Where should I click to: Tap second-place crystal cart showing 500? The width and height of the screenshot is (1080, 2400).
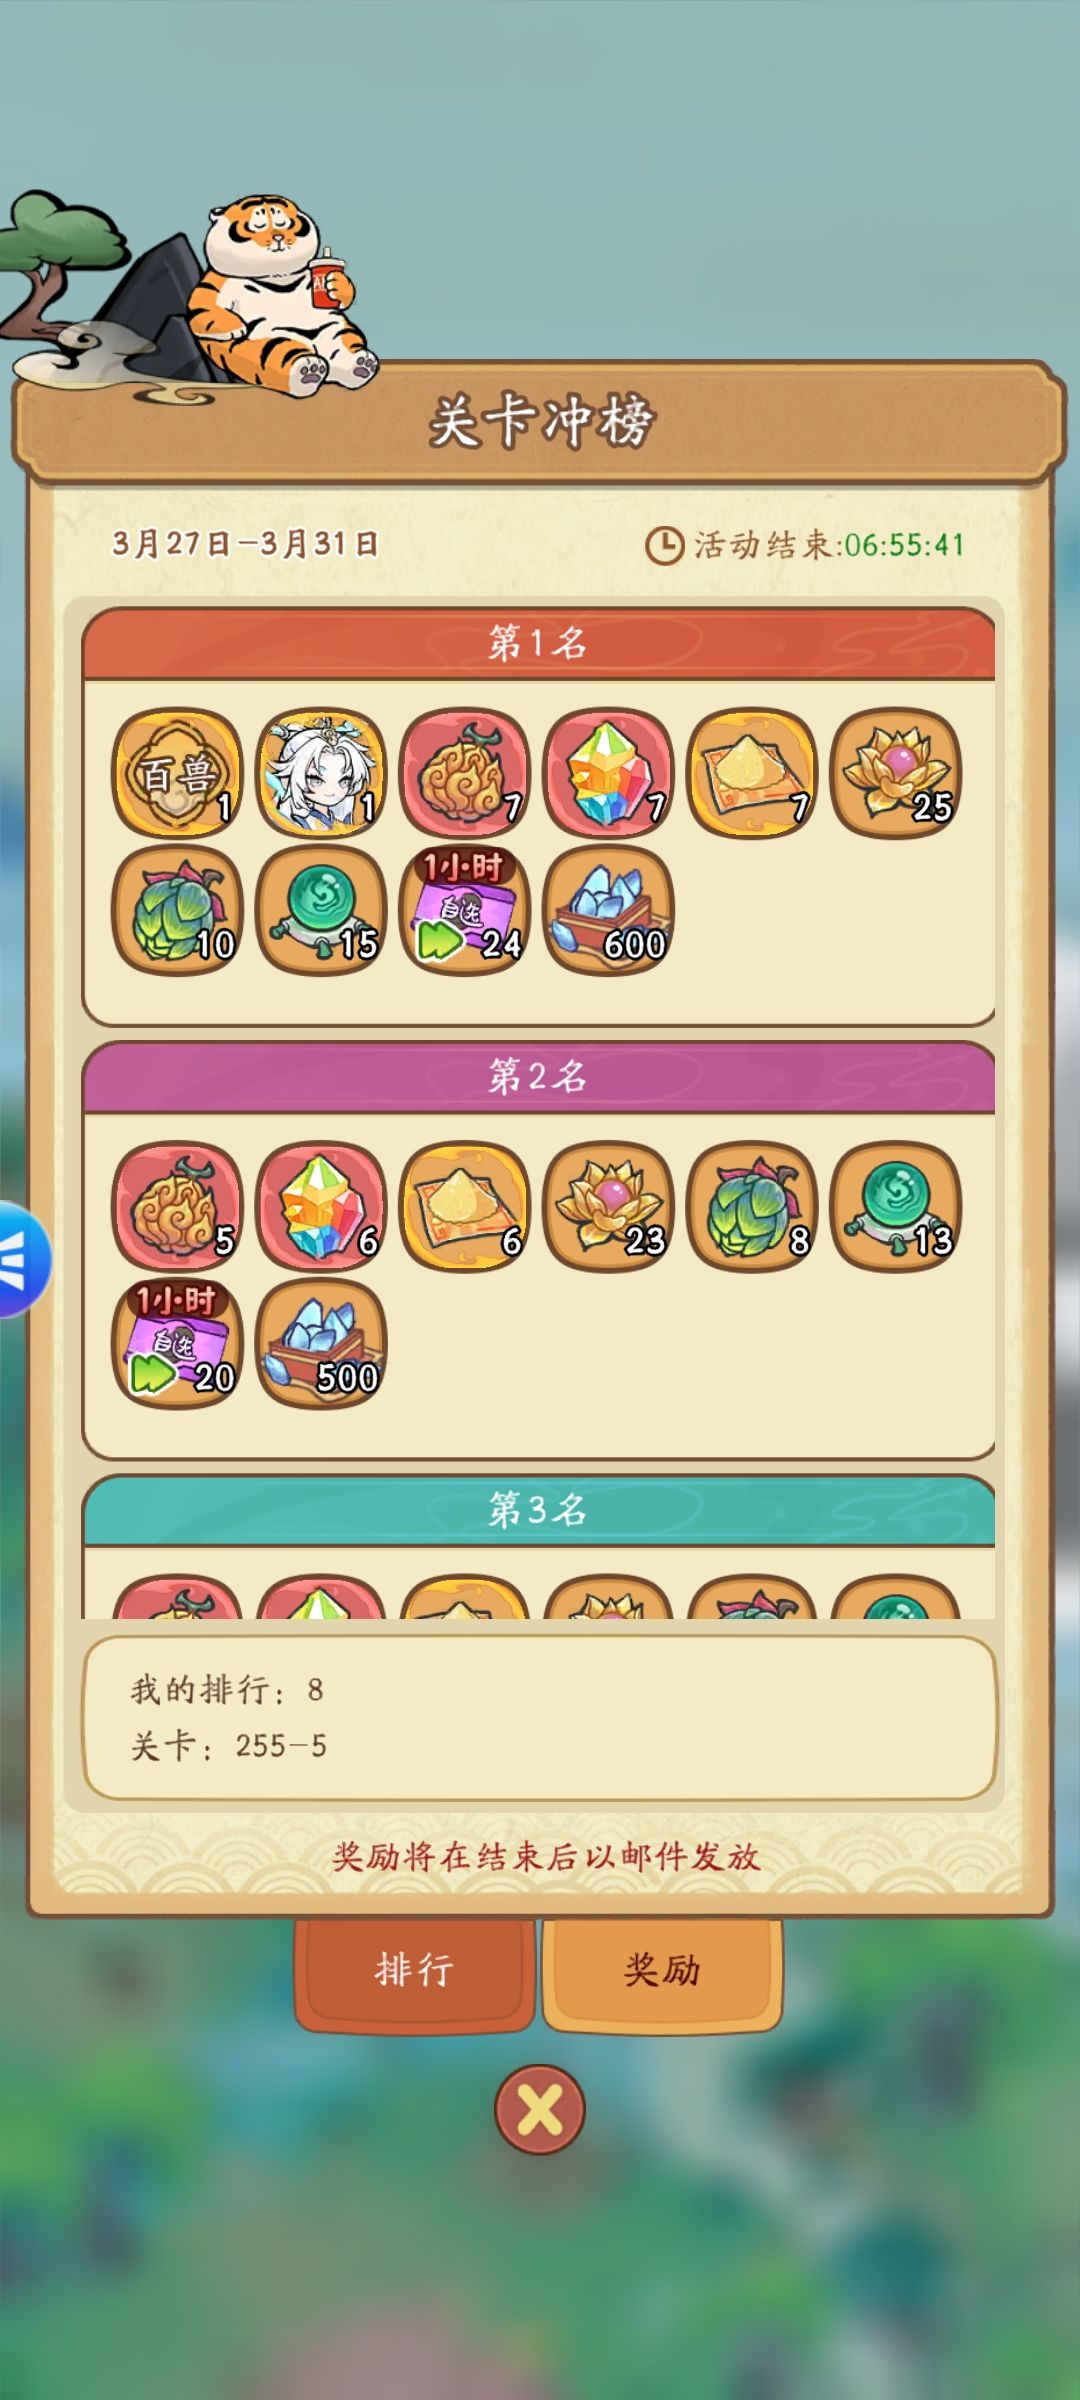[321, 1343]
